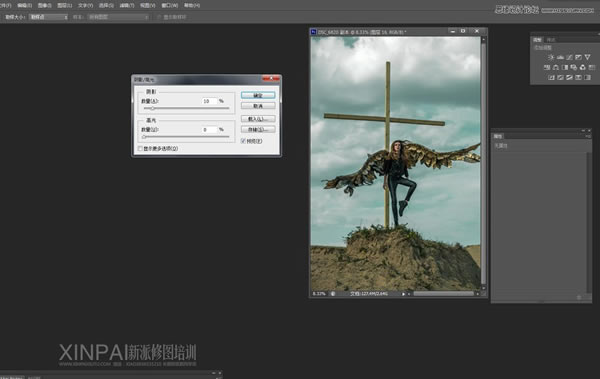600x379 pixels.
Task: Add a Levels adjustment (histogram icon)
Action: 560,57
